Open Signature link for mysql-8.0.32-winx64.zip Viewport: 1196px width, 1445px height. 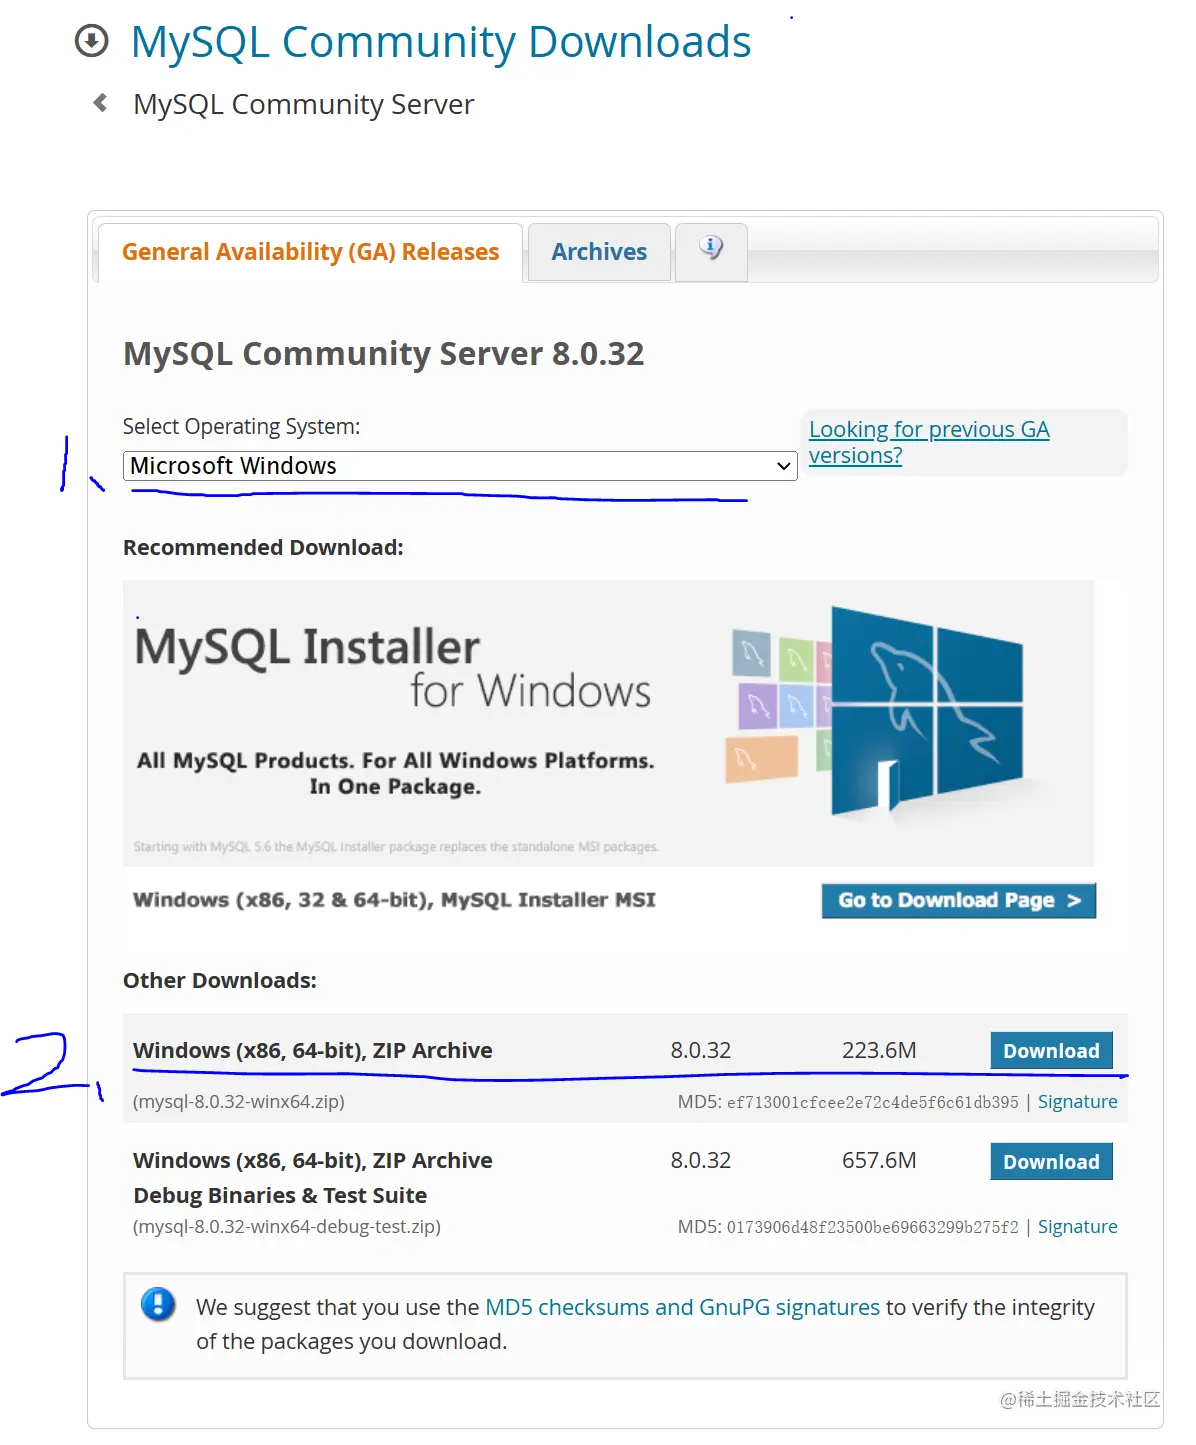pyautogui.click(x=1077, y=1102)
